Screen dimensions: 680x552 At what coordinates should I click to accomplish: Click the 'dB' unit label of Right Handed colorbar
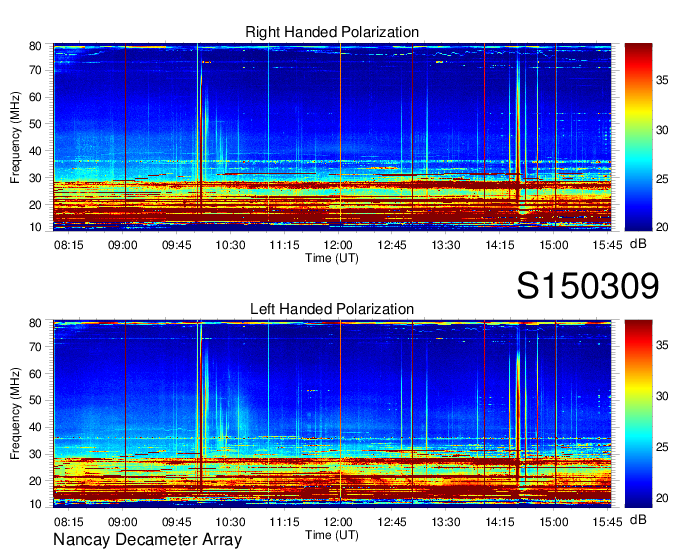[638, 244]
